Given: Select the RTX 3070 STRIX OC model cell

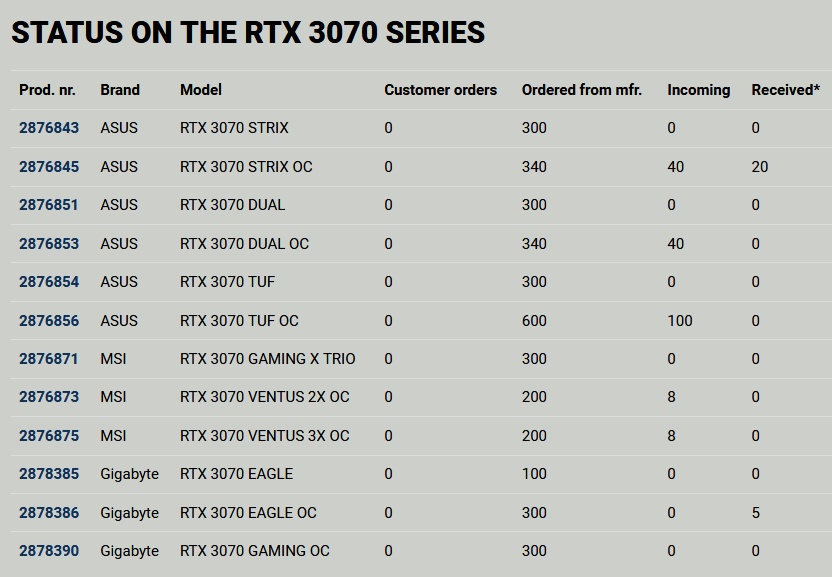Looking at the screenshot, I should 246,167.
